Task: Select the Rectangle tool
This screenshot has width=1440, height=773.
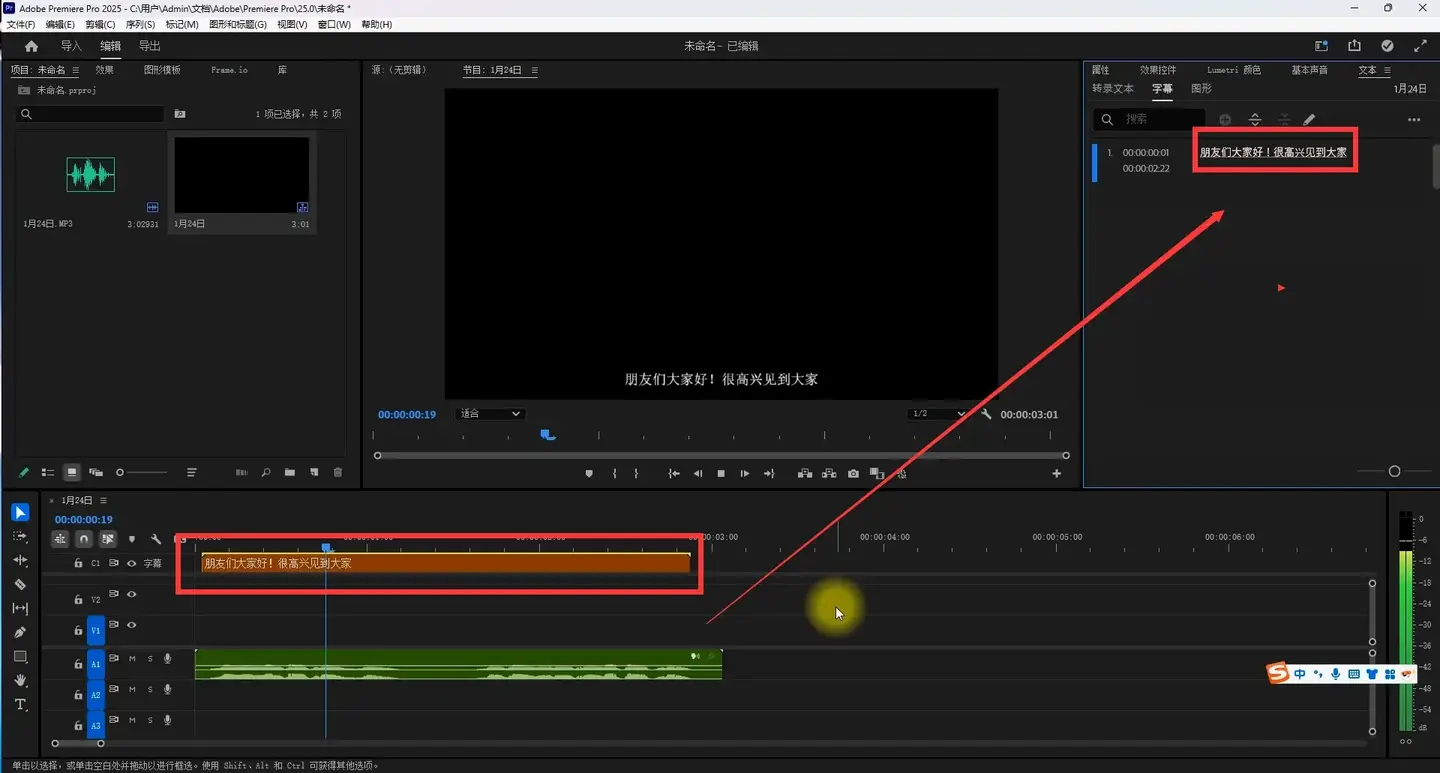Action: click(x=20, y=657)
